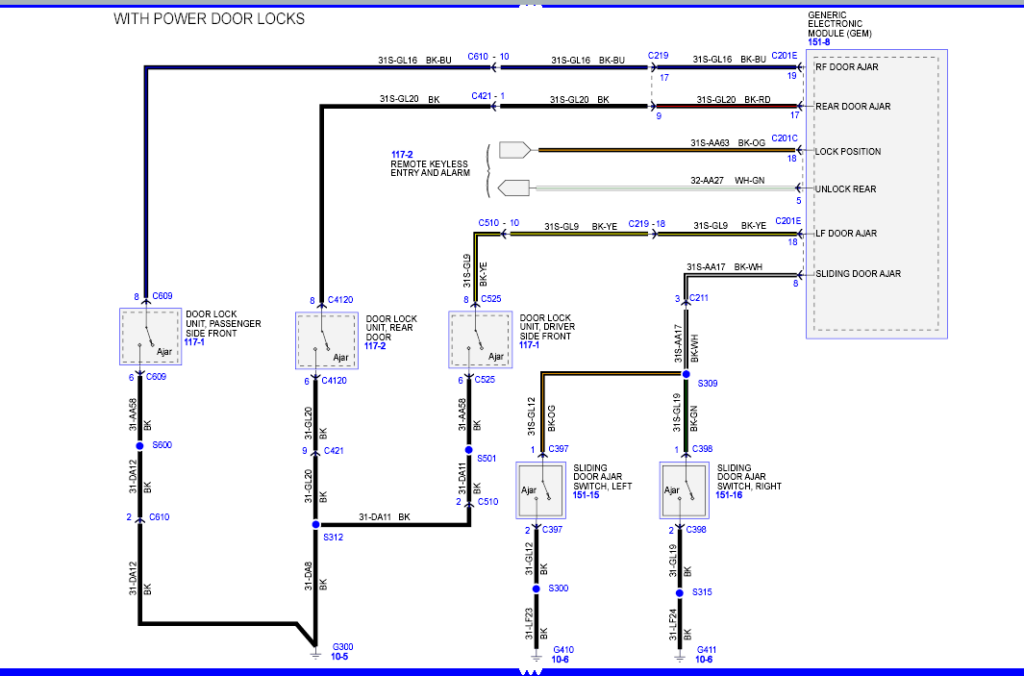Select the G300 ground label

click(342, 647)
